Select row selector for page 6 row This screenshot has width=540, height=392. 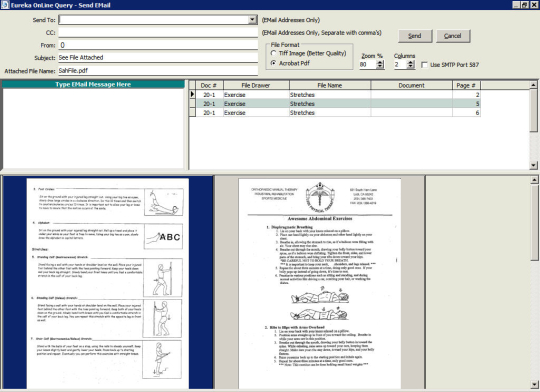click(192, 112)
